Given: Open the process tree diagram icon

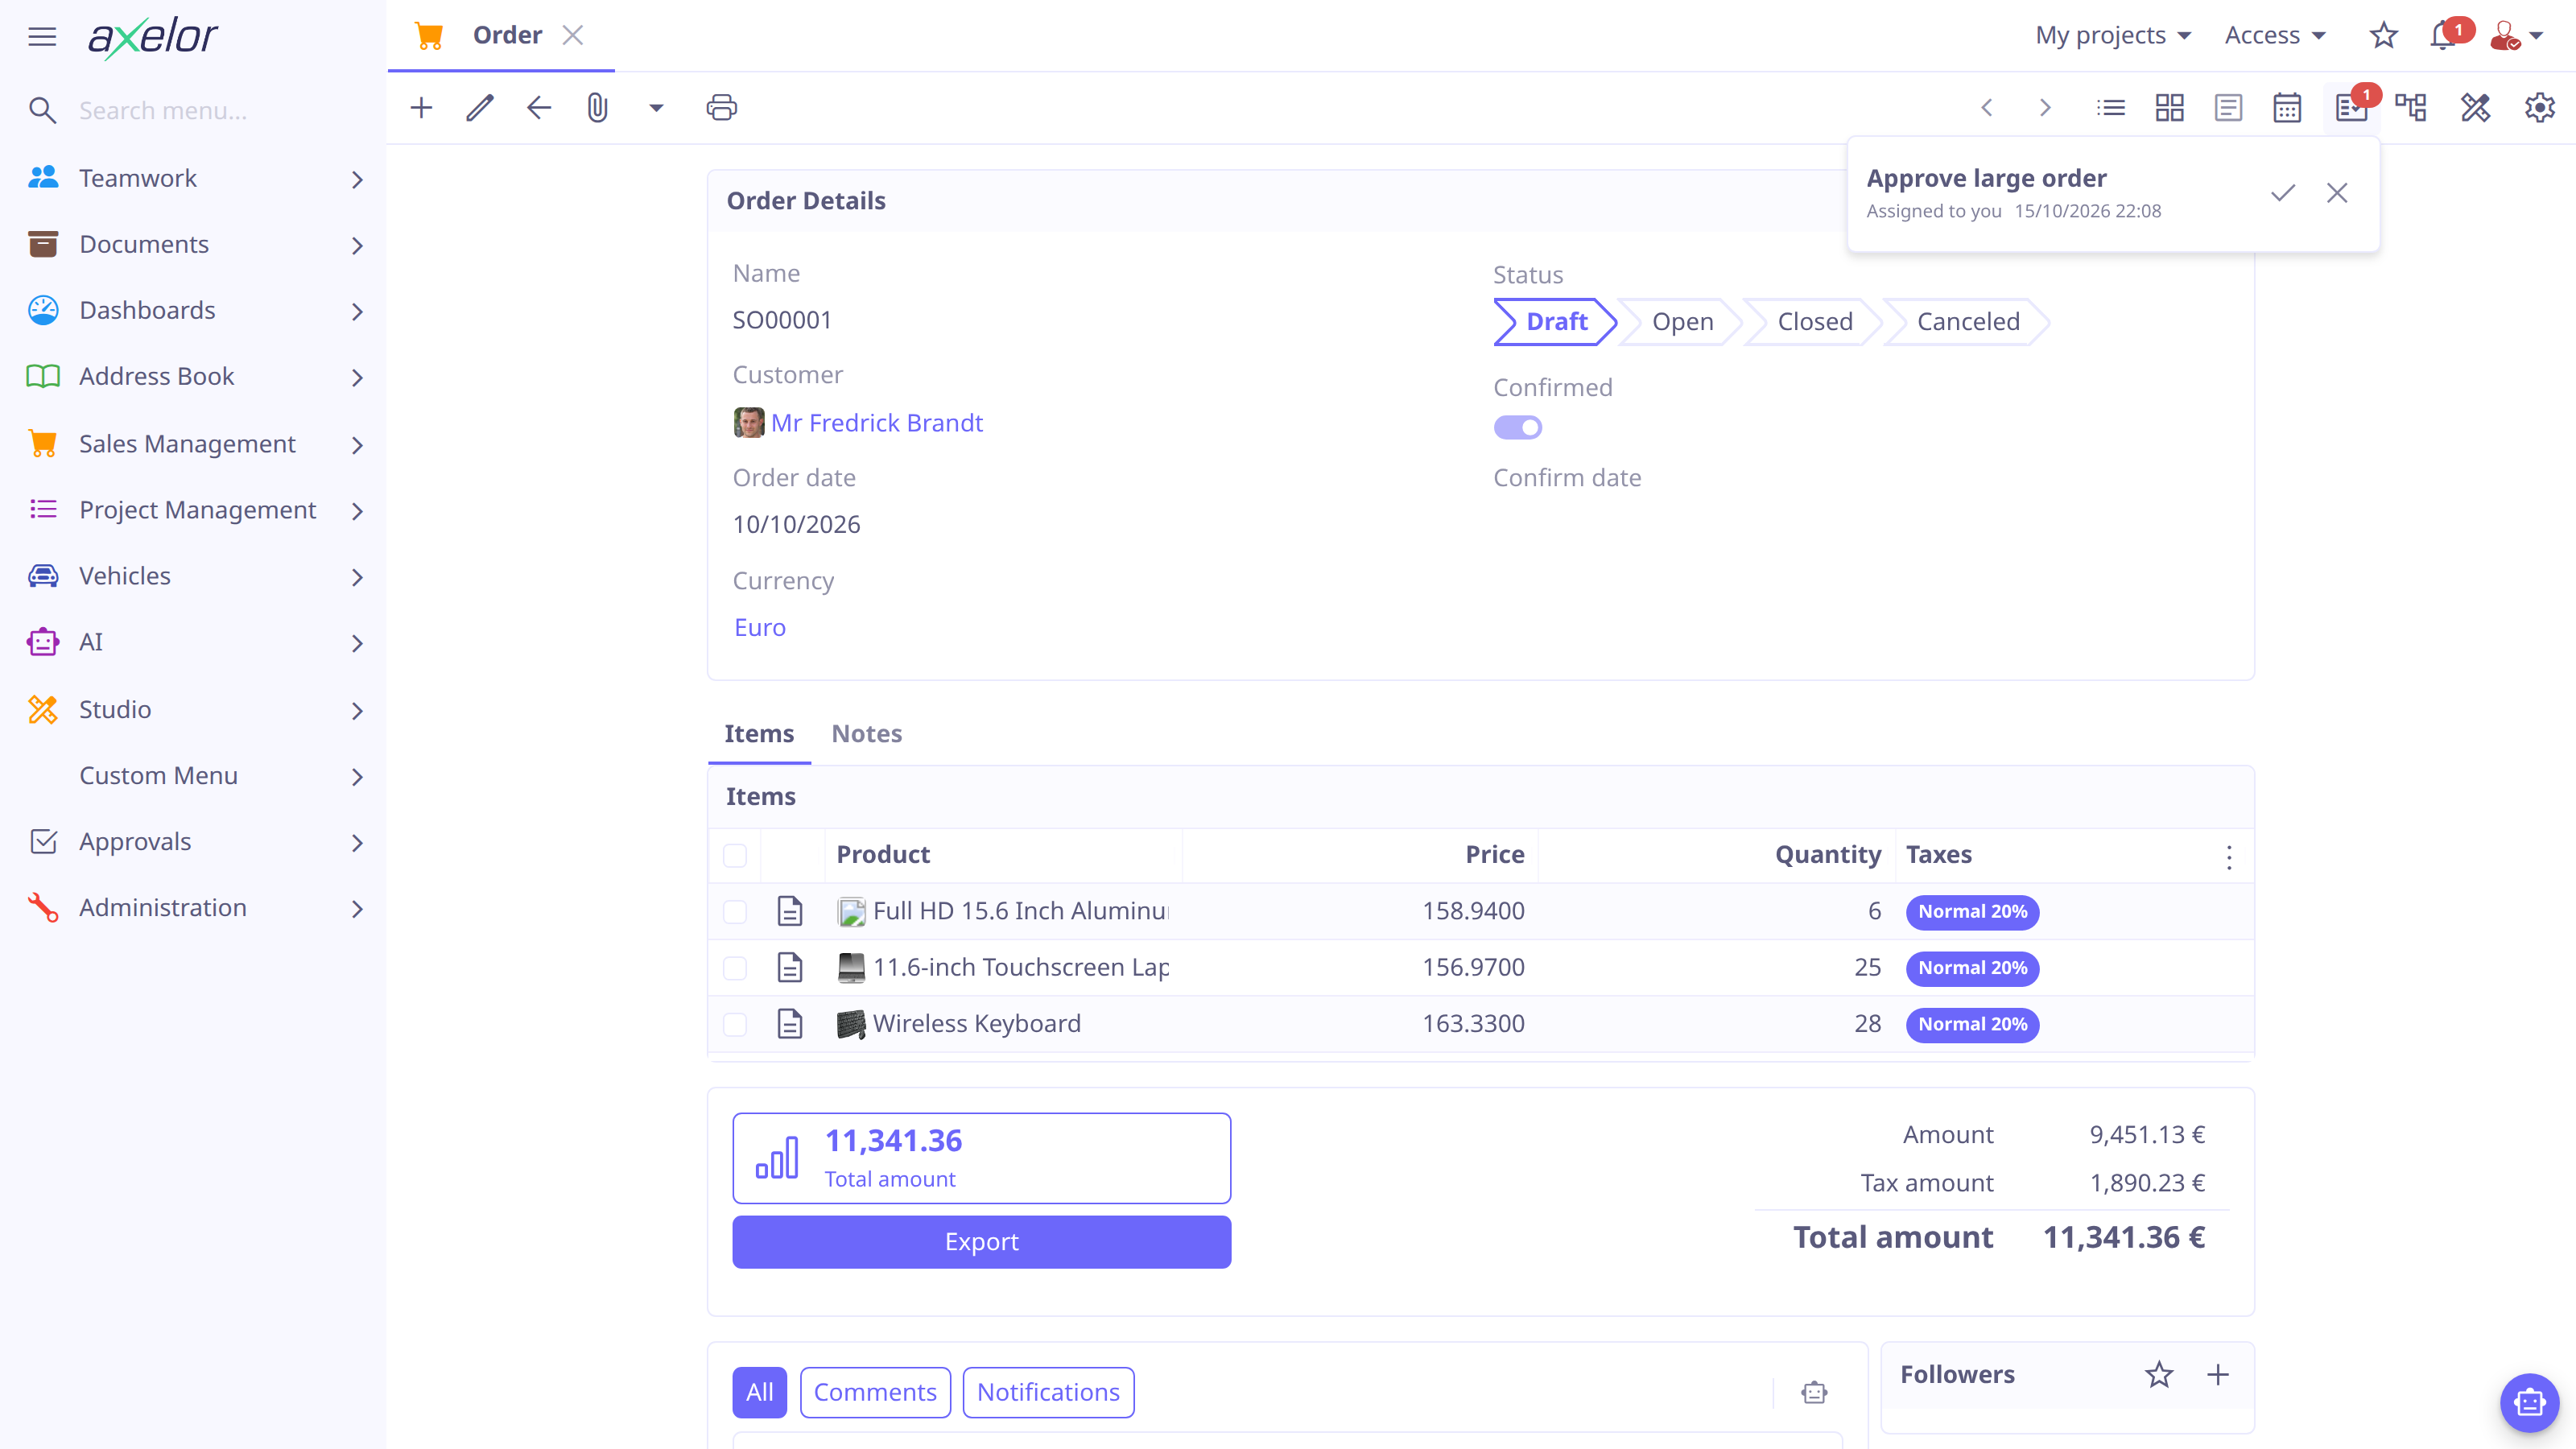Looking at the screenshot, I should pyautogui.click(x=2411, y=108).
